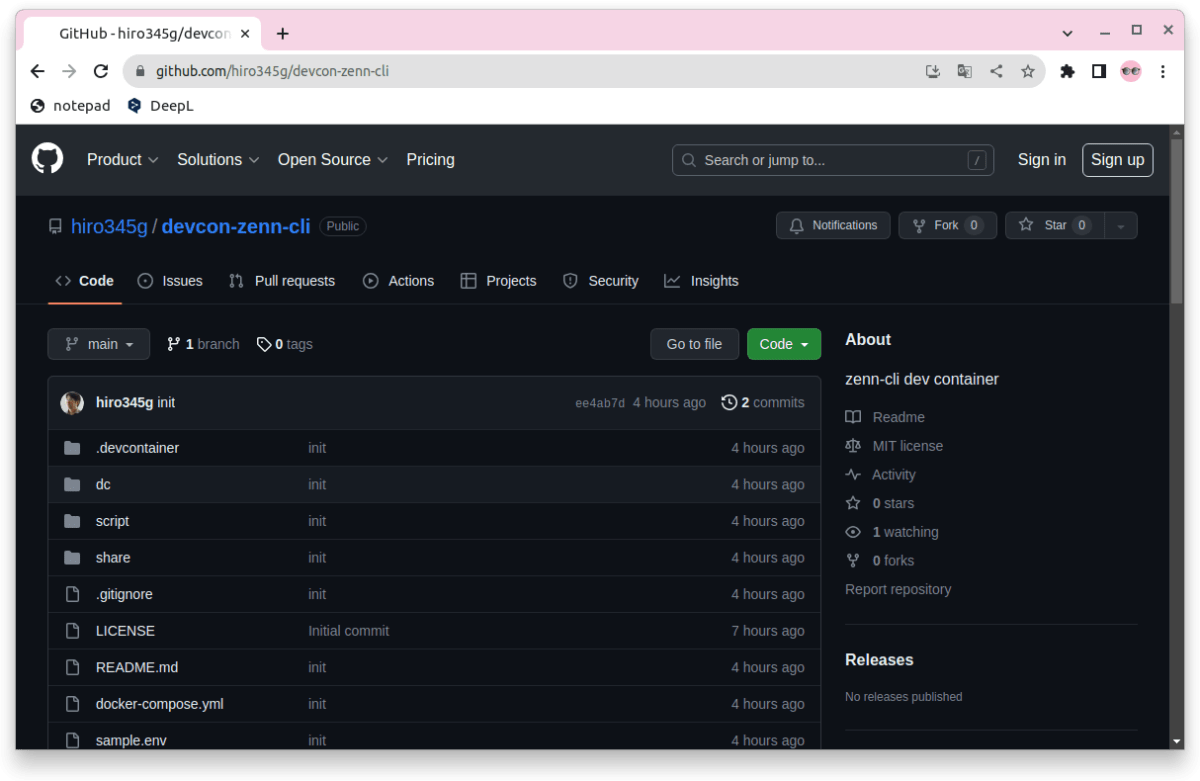
Task: Open the browser extensions puzzle icon
Action: click(x=1067, y=71)
